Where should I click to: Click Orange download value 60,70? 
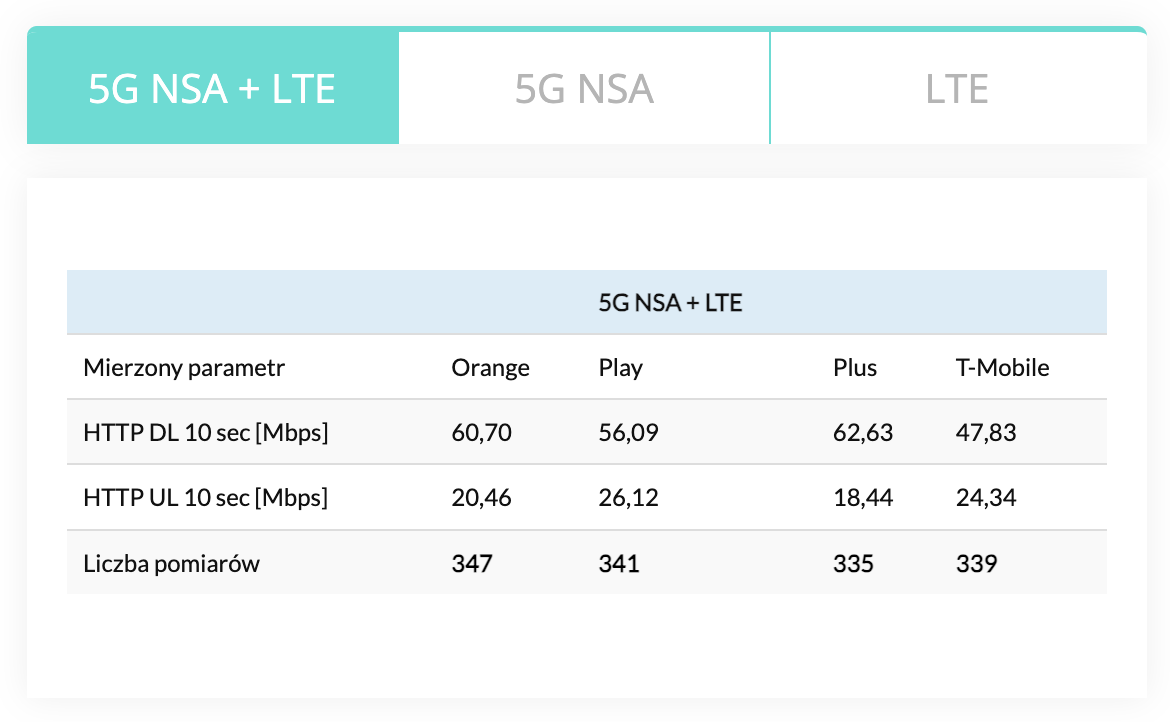coord(481,433)
